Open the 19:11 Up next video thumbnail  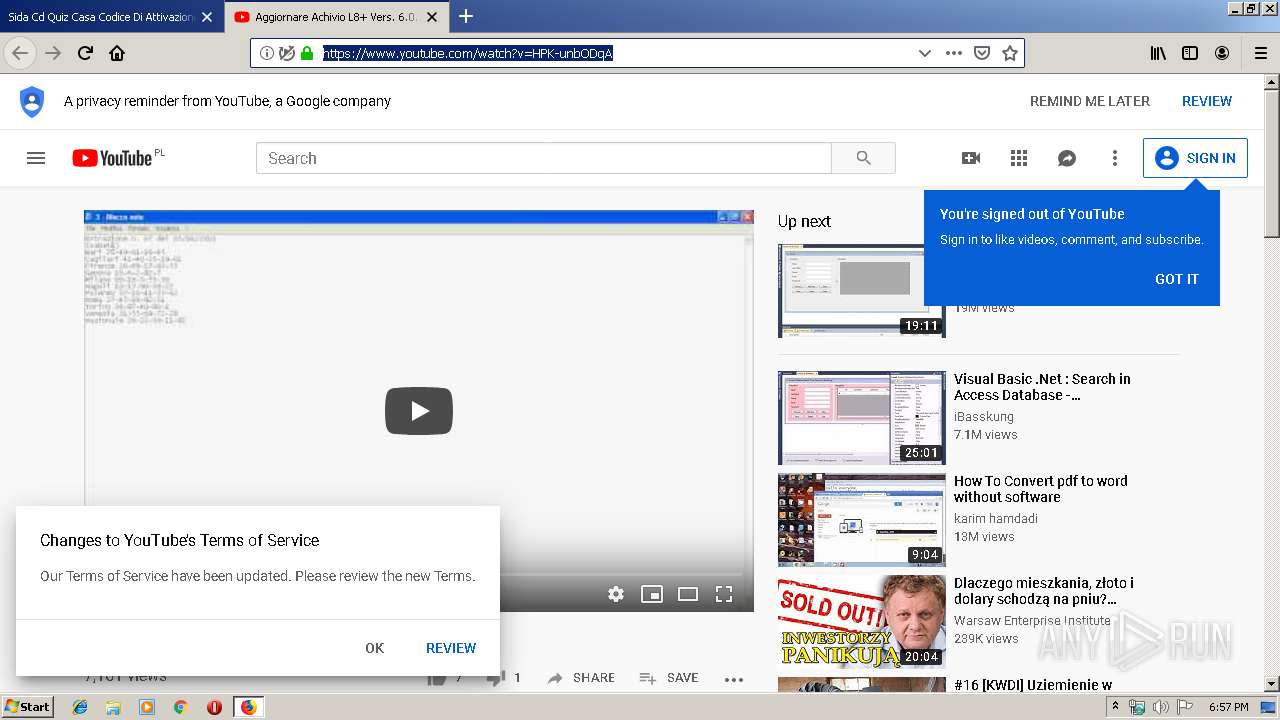click(x=862, y=291)
